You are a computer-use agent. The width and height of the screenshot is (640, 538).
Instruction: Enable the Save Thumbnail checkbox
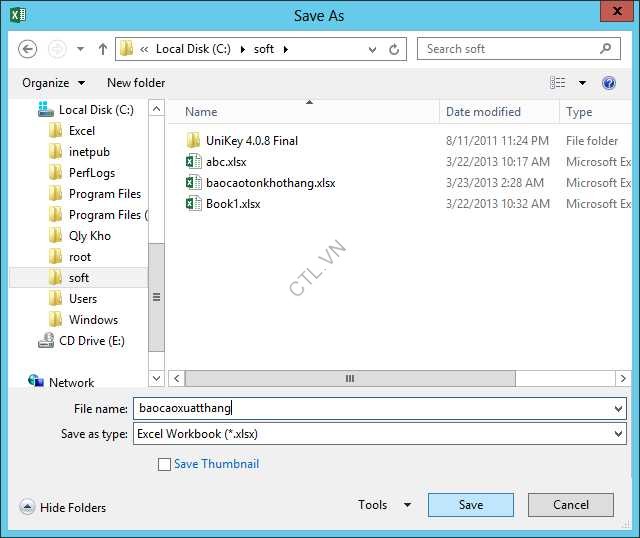click(164, 464)
